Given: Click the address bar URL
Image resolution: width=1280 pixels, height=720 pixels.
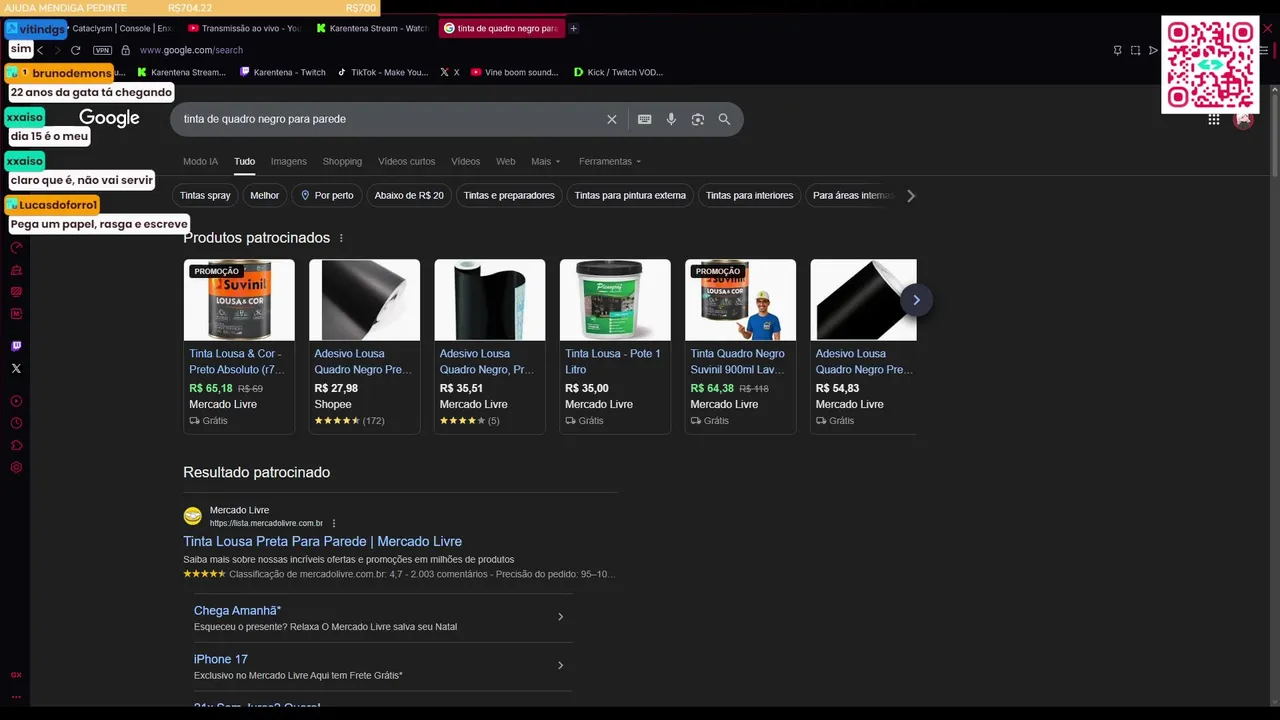Looking at the screenshot, I should pos(191,50).
